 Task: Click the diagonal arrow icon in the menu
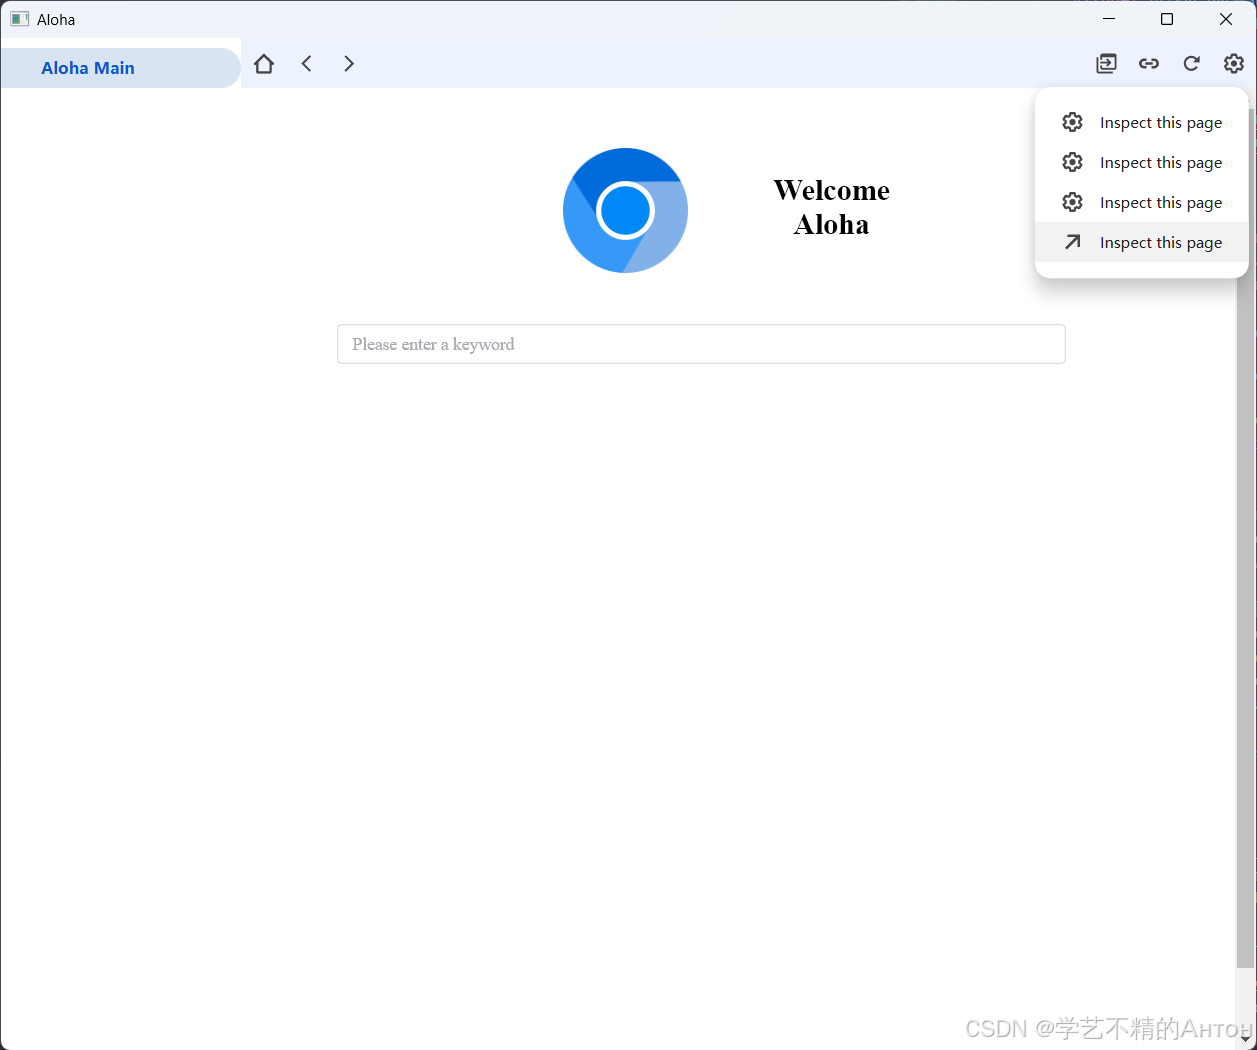coord(1072,242)
